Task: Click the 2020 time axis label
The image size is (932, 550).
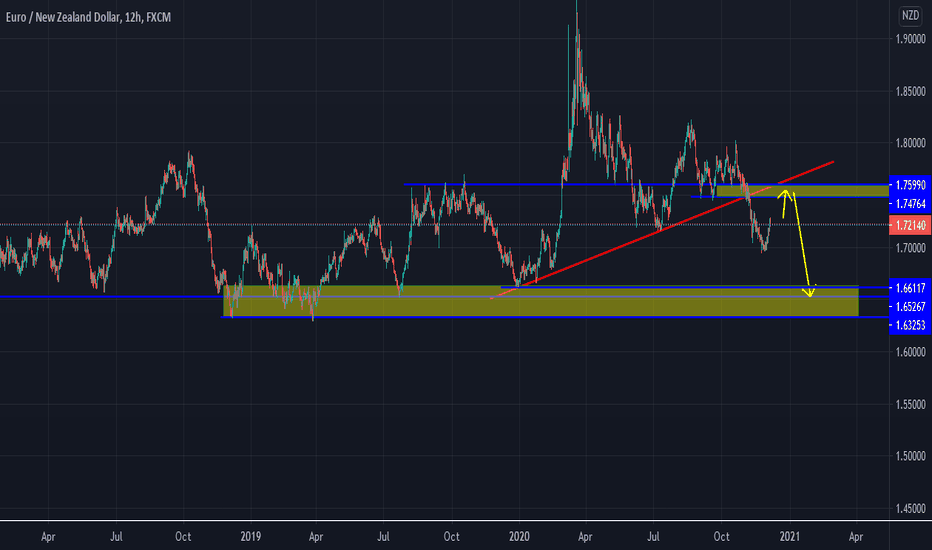Action: coord(519,536)
